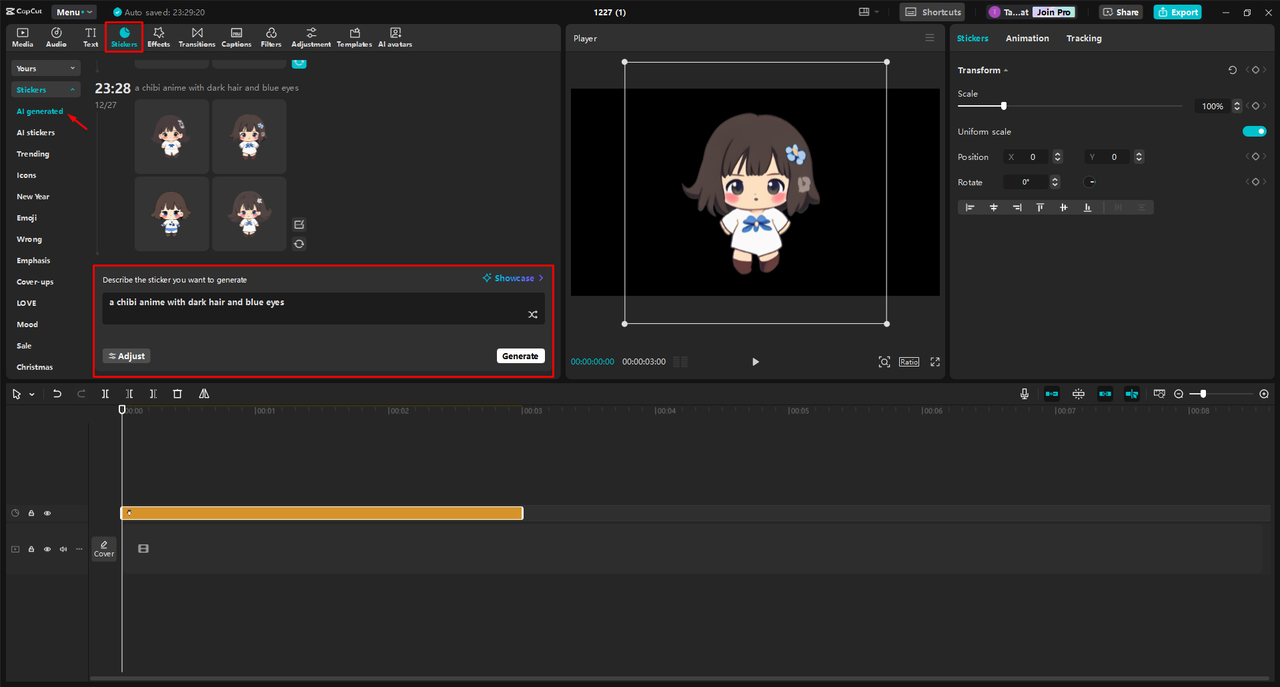
Task: Click the microphone record voiceover icon
Action: click(1024, 394)
